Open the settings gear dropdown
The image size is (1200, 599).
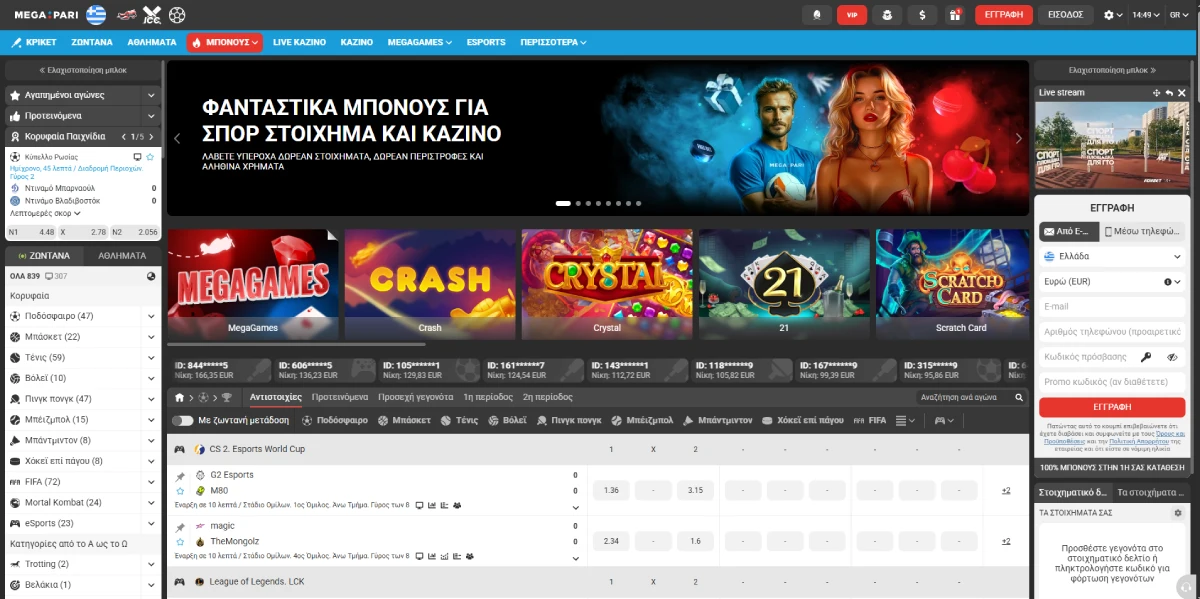click(x=1112, y=15)
